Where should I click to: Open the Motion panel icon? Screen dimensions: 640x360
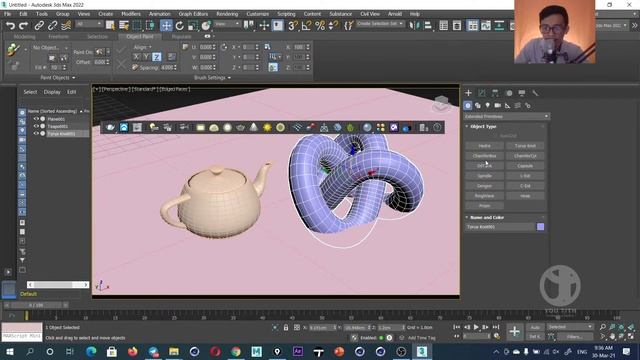(x=509, y=93)
